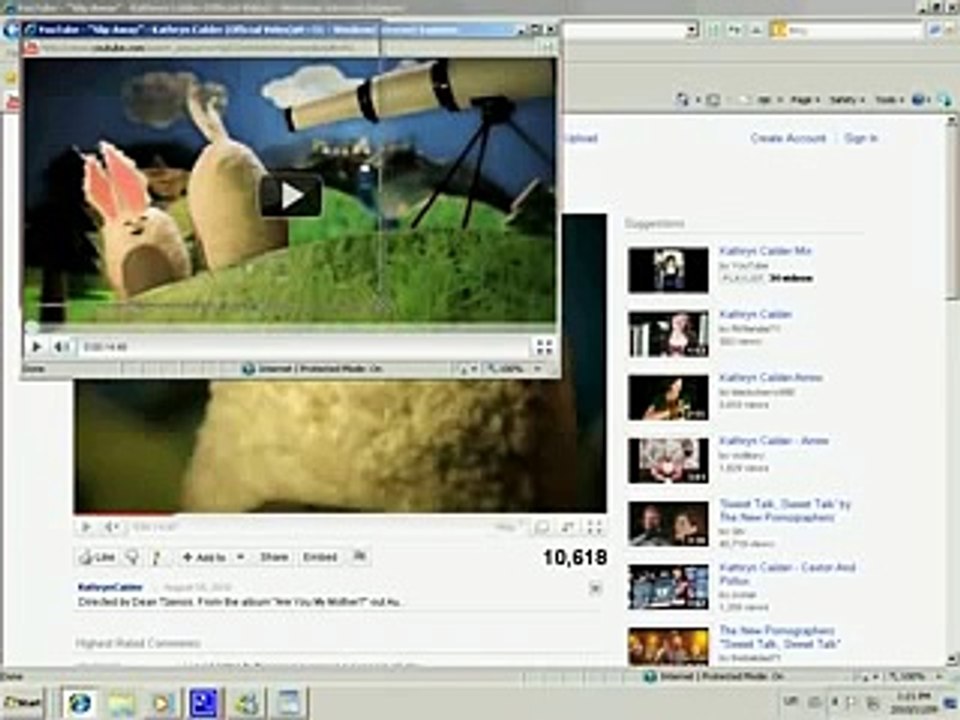
Task: Click the main page vertical scrollbar
Action: click(x=953, y=391)
